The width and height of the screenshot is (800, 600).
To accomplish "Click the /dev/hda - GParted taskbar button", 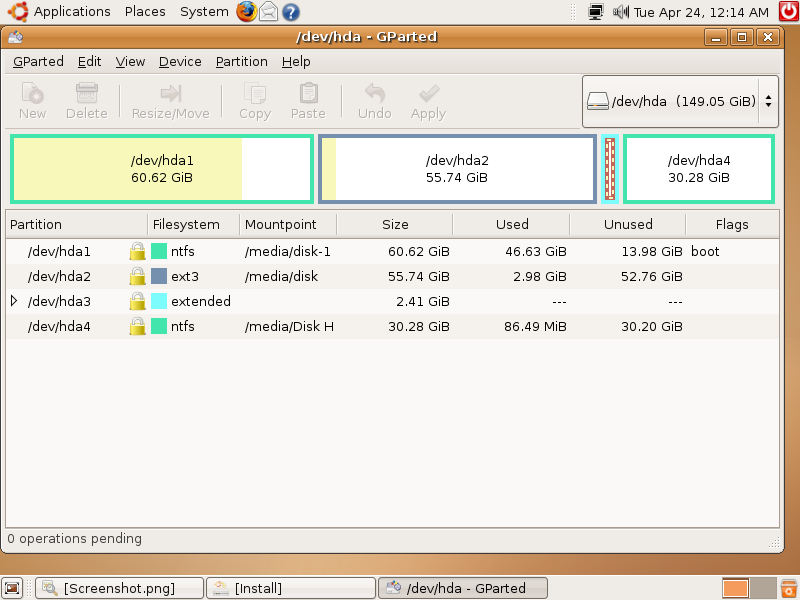I will click(462, 588).
